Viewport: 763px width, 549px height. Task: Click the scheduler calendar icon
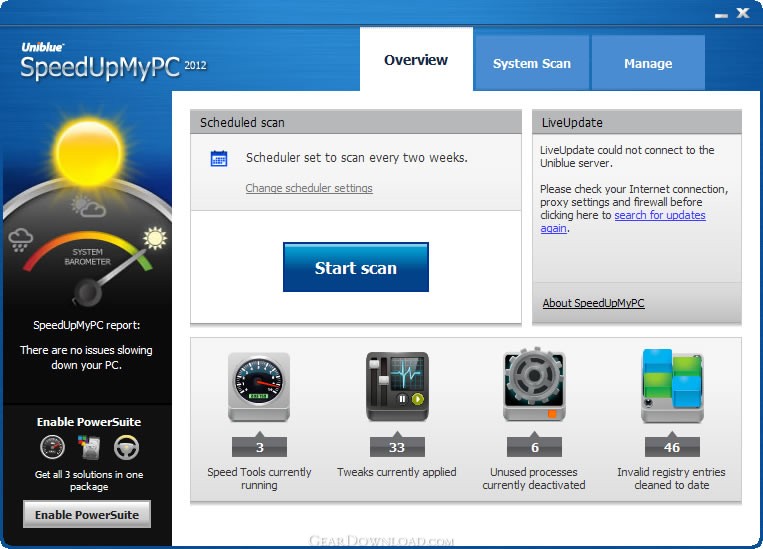(219, 158)
